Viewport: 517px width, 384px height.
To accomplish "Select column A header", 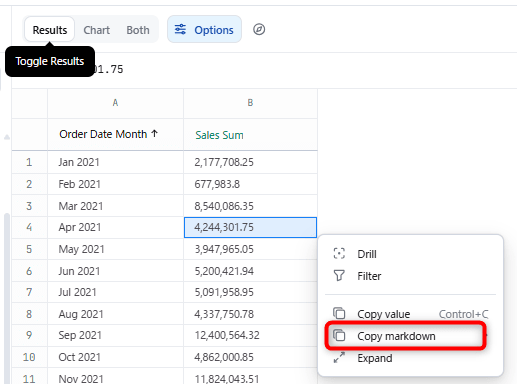I will tap(115, 103).
